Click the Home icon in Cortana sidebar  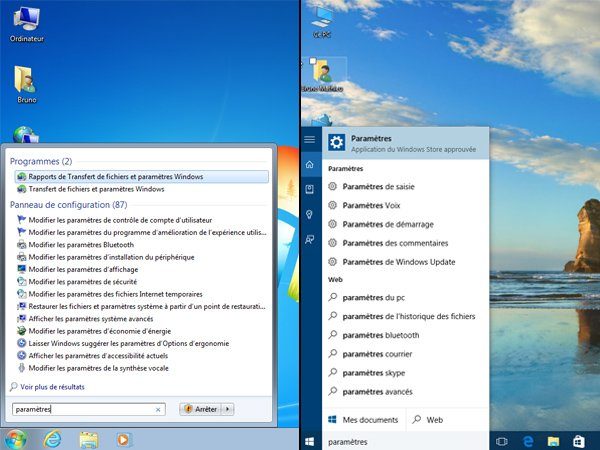point(310,165)
